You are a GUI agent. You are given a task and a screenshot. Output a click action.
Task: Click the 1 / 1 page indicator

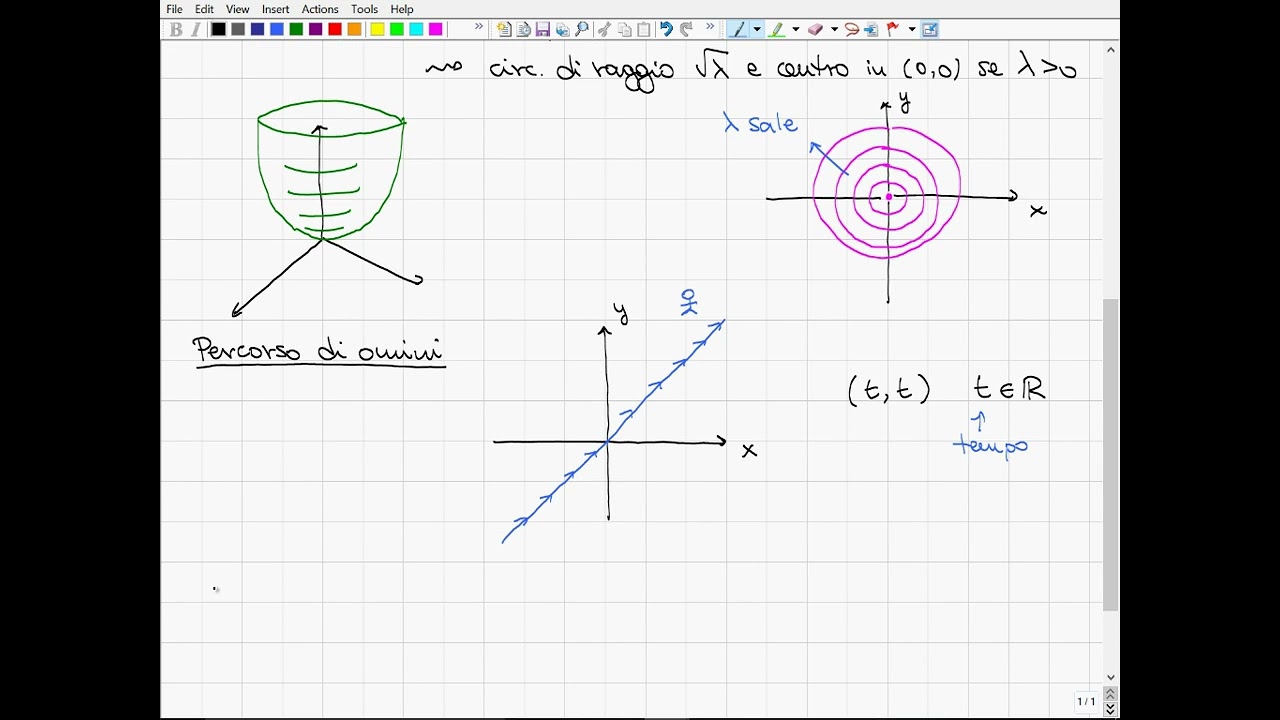1086,702
